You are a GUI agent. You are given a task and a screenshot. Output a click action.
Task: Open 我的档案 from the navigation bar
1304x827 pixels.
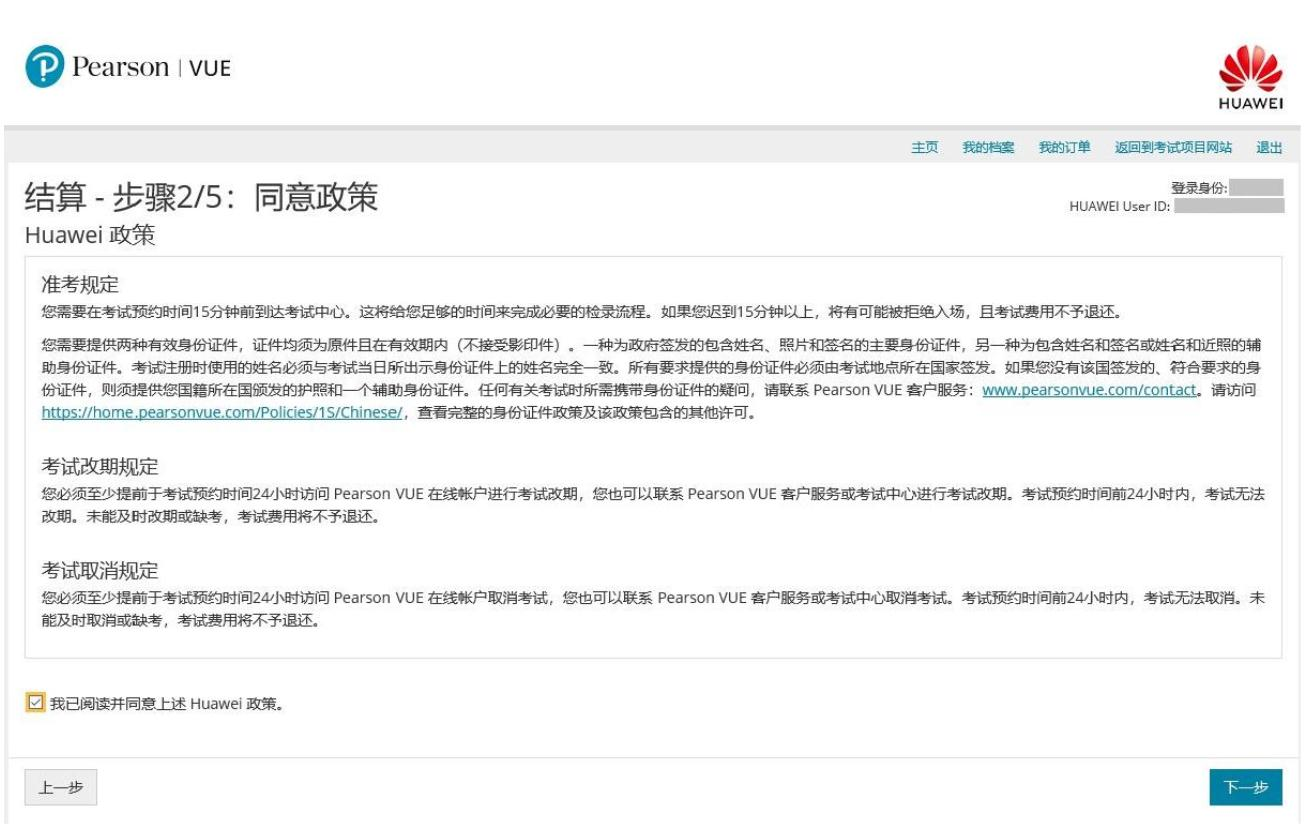(x=988, y=147)
